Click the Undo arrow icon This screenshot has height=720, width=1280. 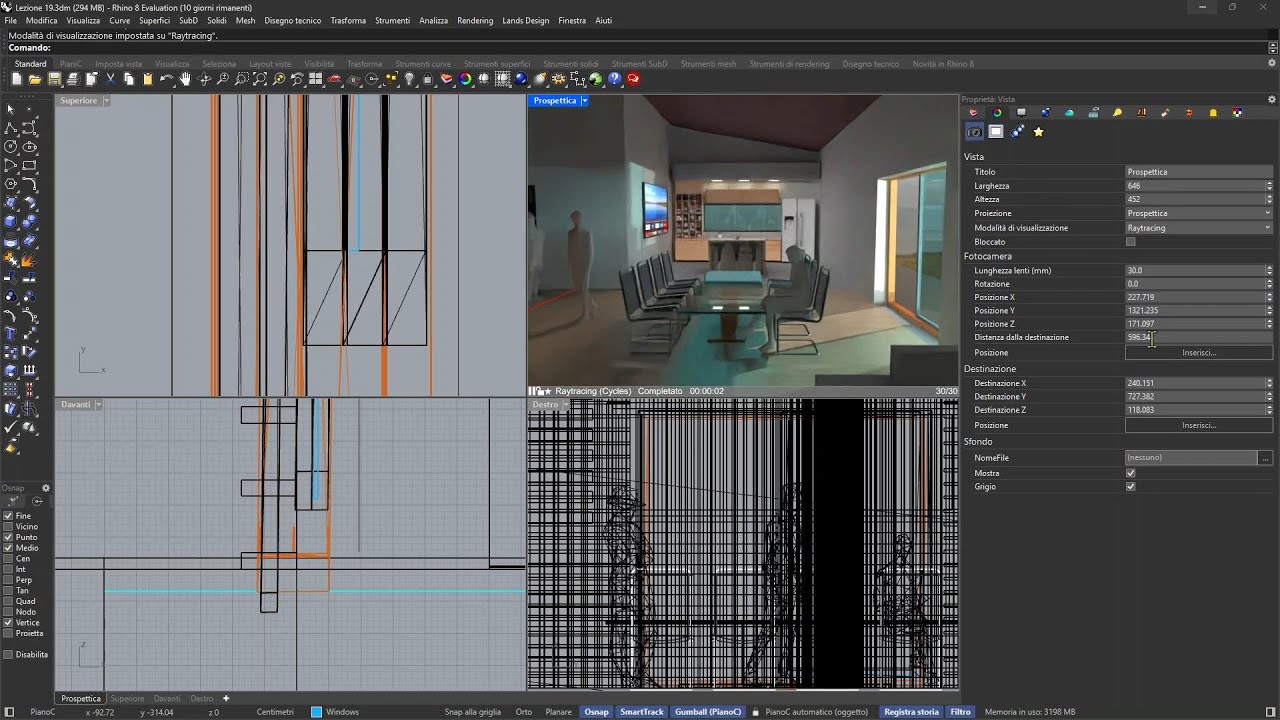point(166,79)
